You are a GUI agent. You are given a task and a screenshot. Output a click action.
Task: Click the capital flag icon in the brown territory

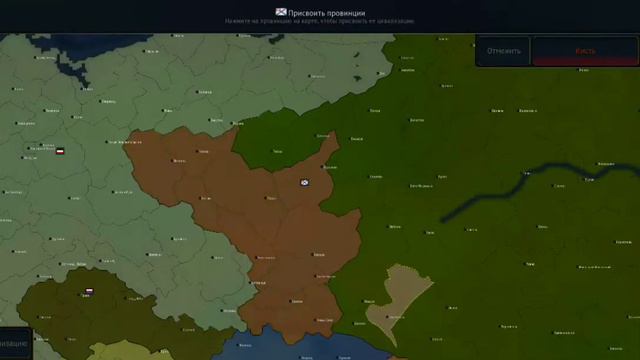pyautogui.click(x=304, y=182)
